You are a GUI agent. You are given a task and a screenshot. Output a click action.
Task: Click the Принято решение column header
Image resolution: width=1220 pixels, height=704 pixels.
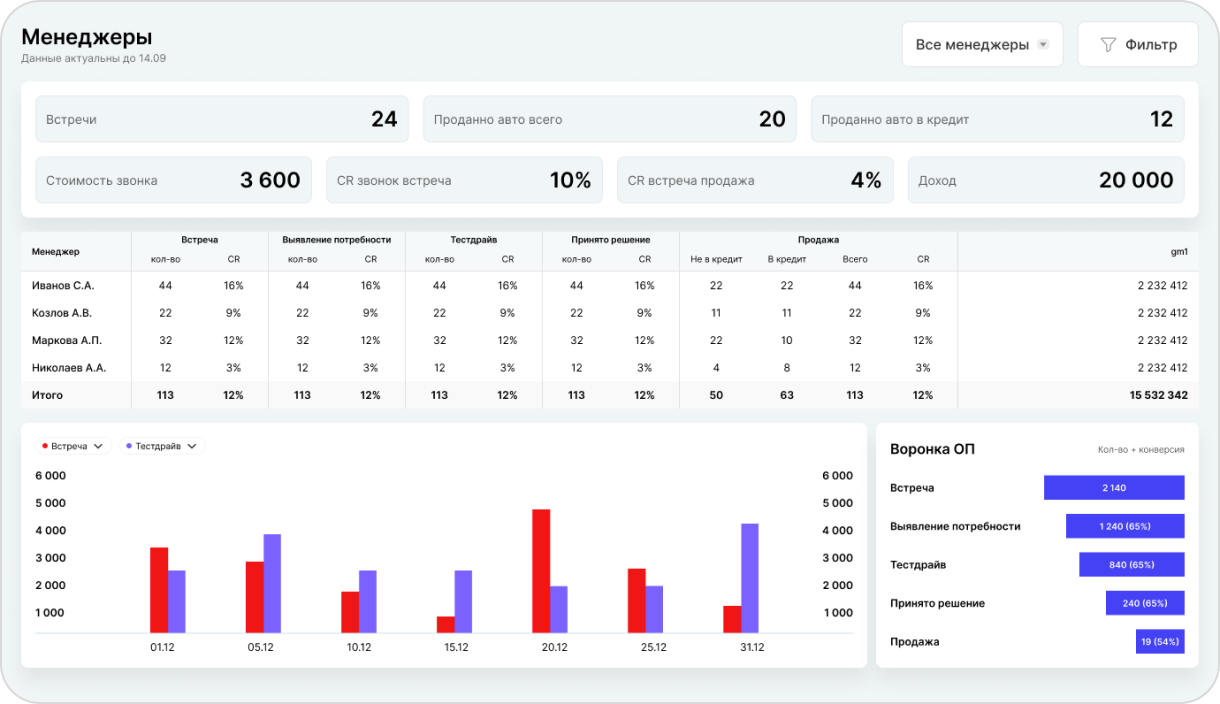611,240
